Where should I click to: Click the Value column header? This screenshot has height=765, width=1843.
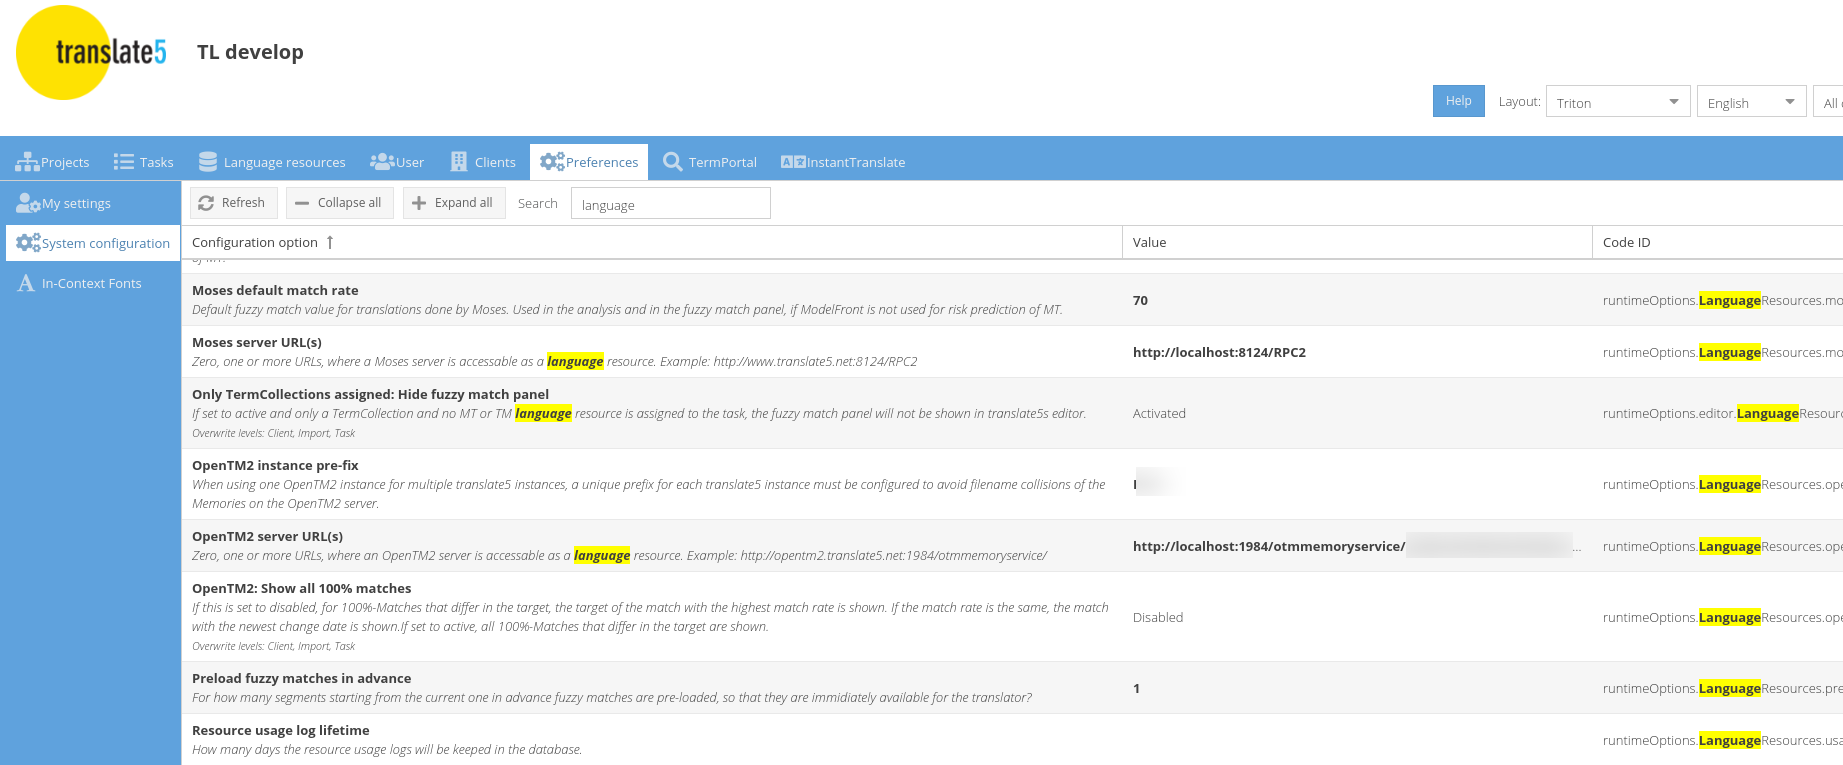click(x=1357, y=242)
